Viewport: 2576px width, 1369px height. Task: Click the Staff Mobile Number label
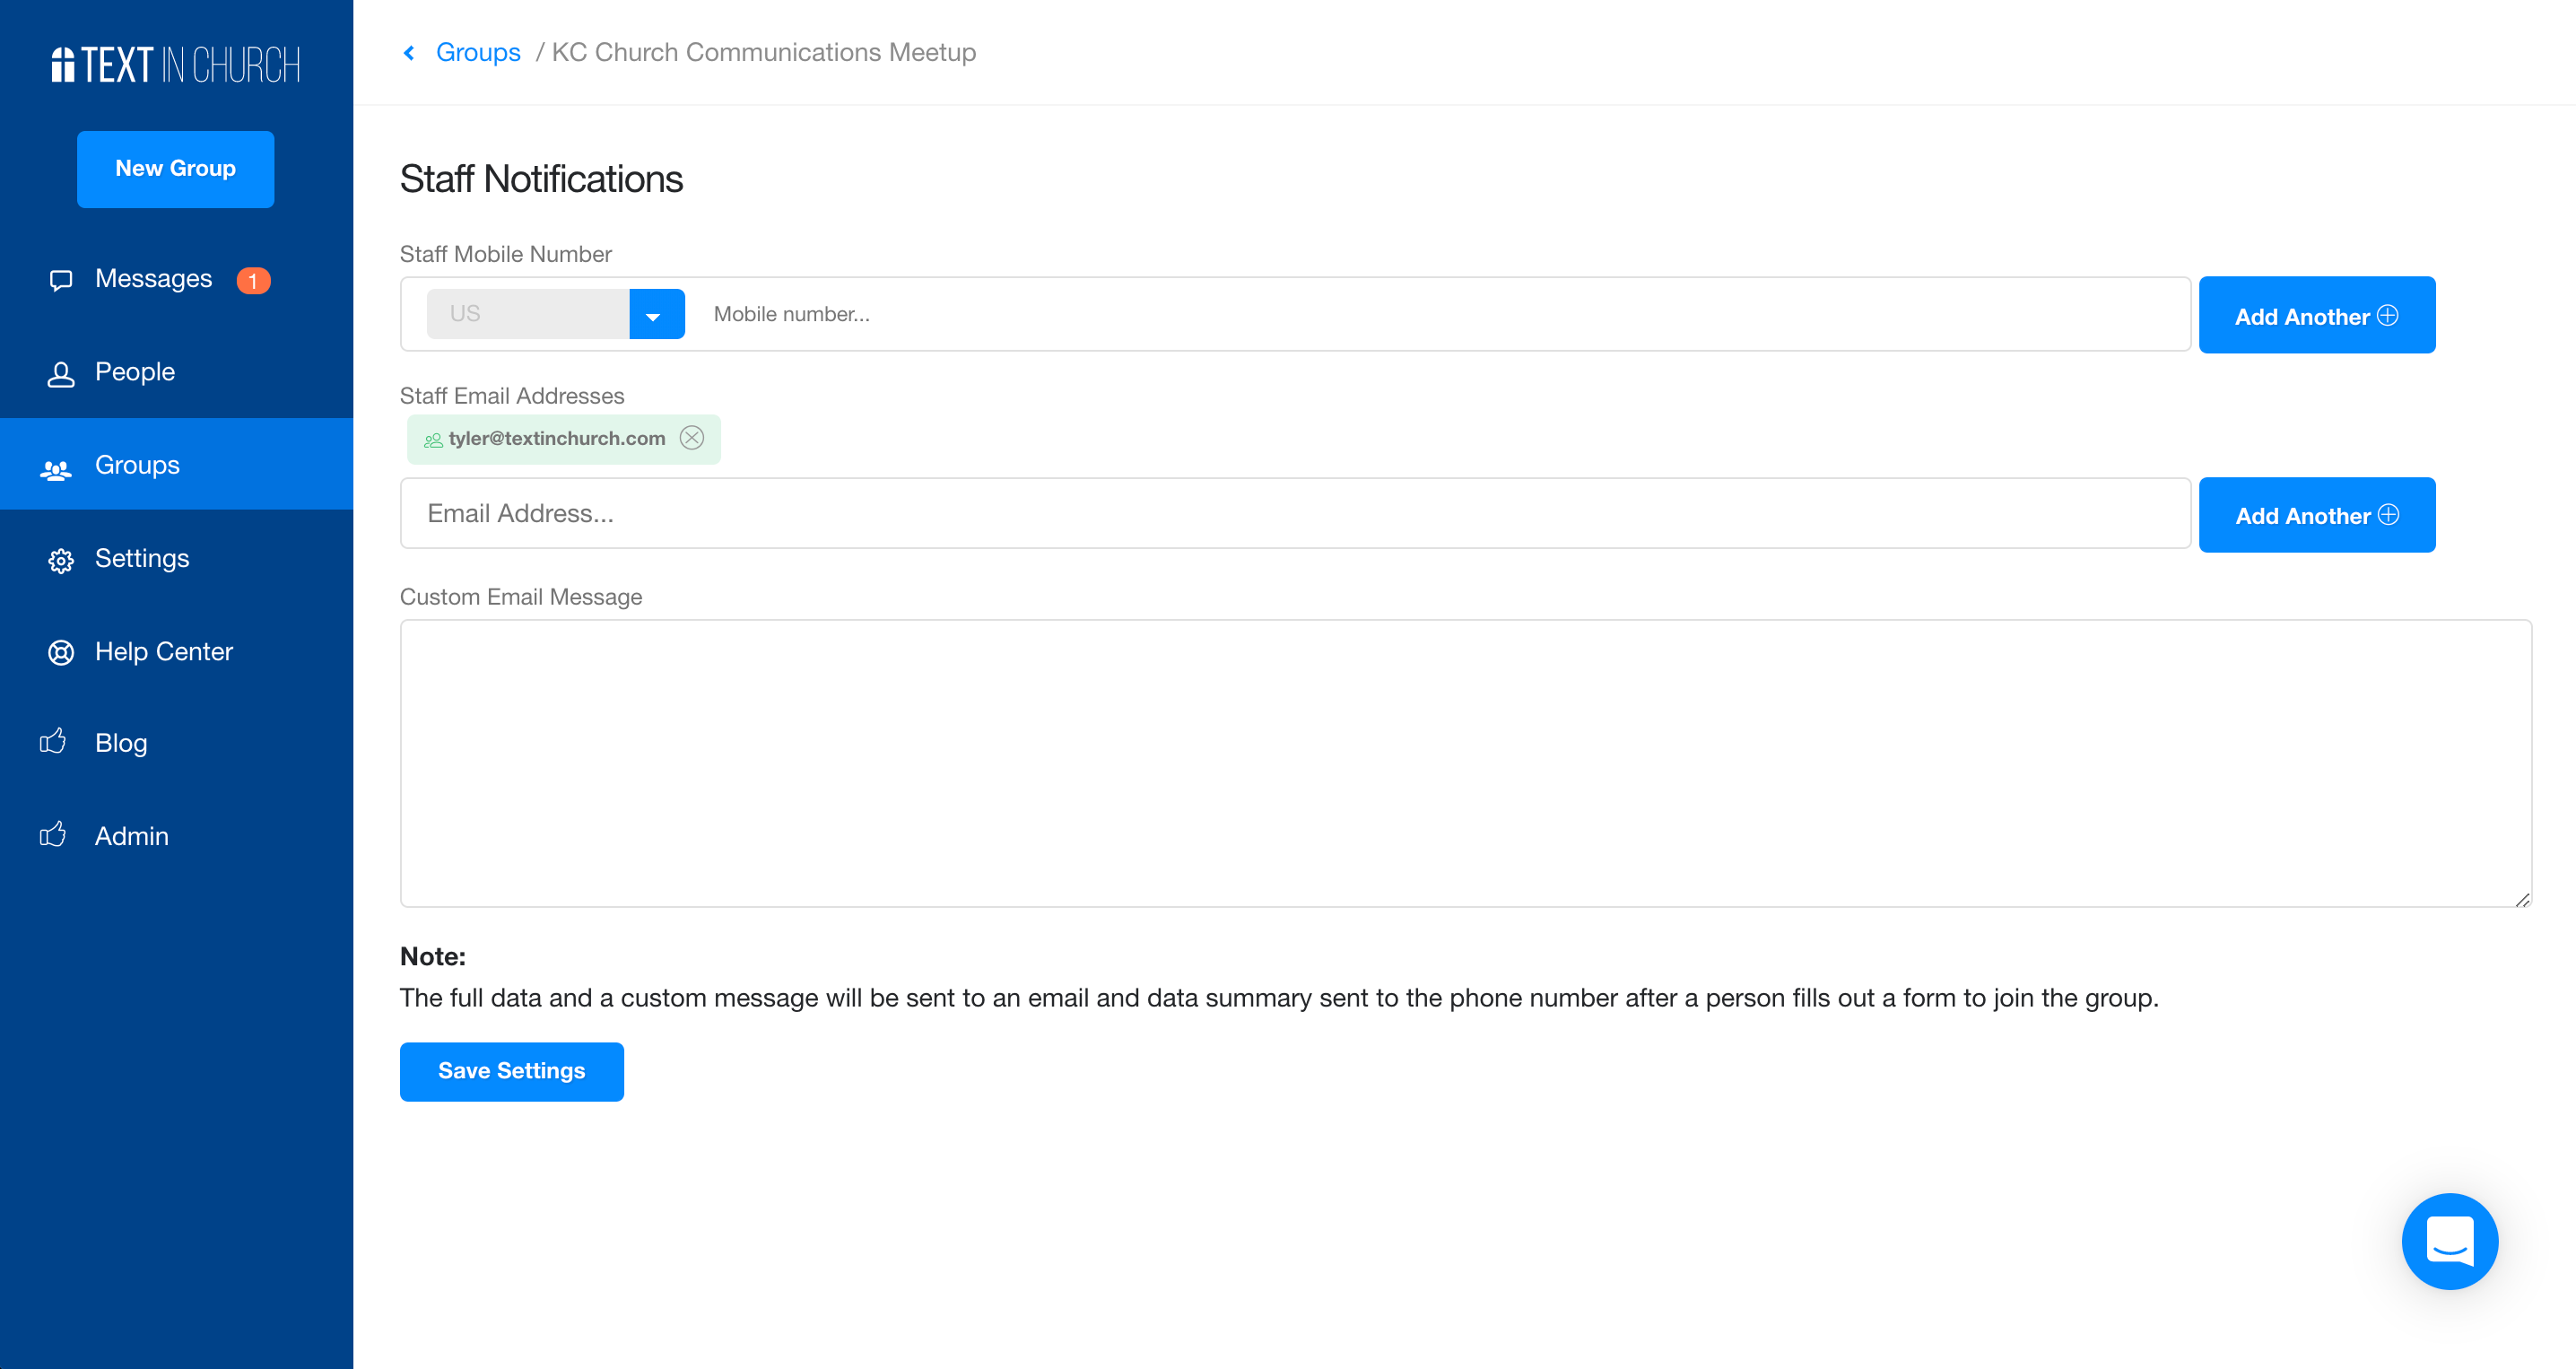(x=506, y=254)
